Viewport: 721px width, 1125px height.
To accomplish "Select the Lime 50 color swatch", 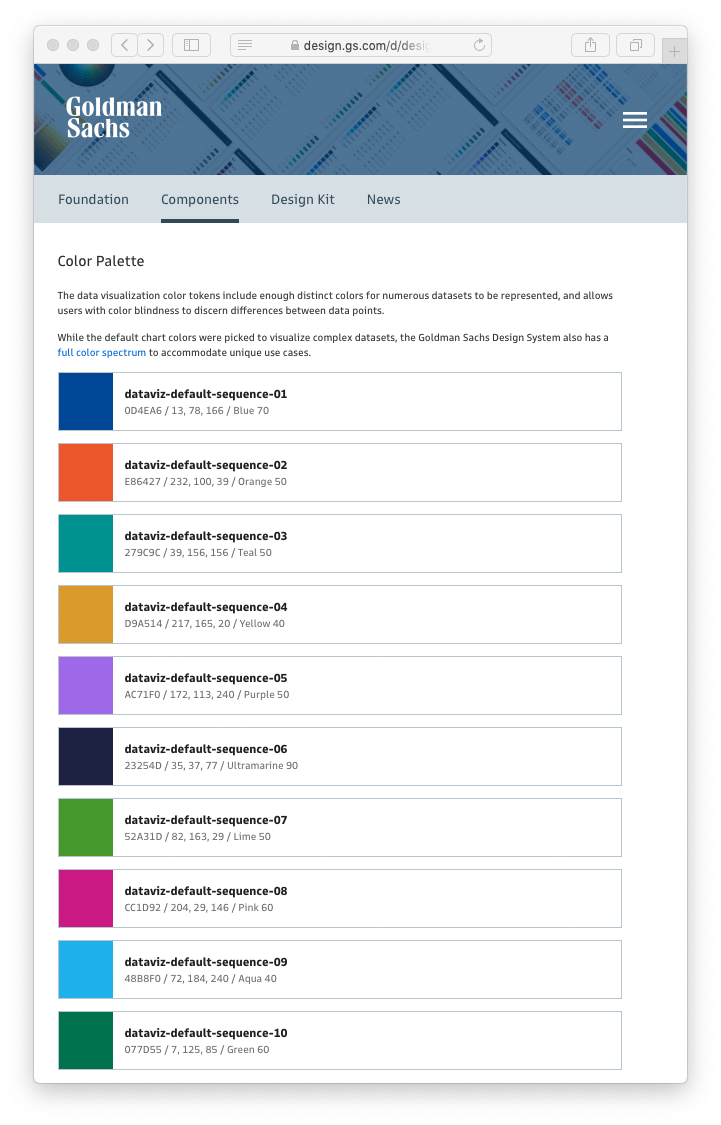I will (x=86, y=827).
